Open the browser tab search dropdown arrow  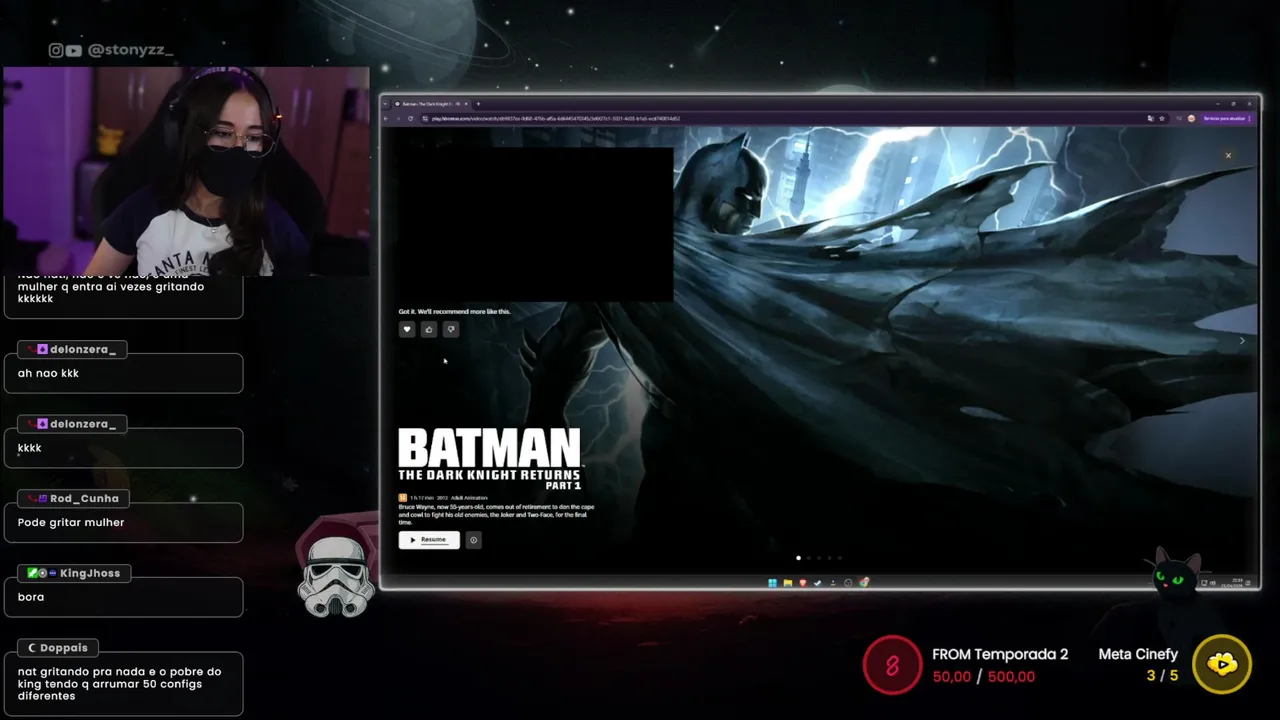click(385, 104)
